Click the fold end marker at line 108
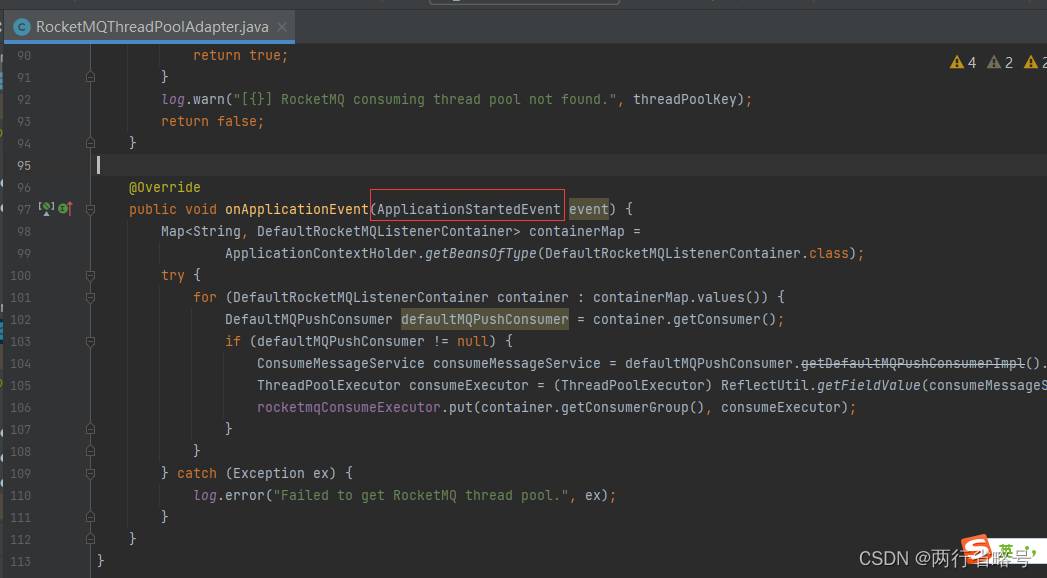The image size is (1047, 578). (90, 451)
